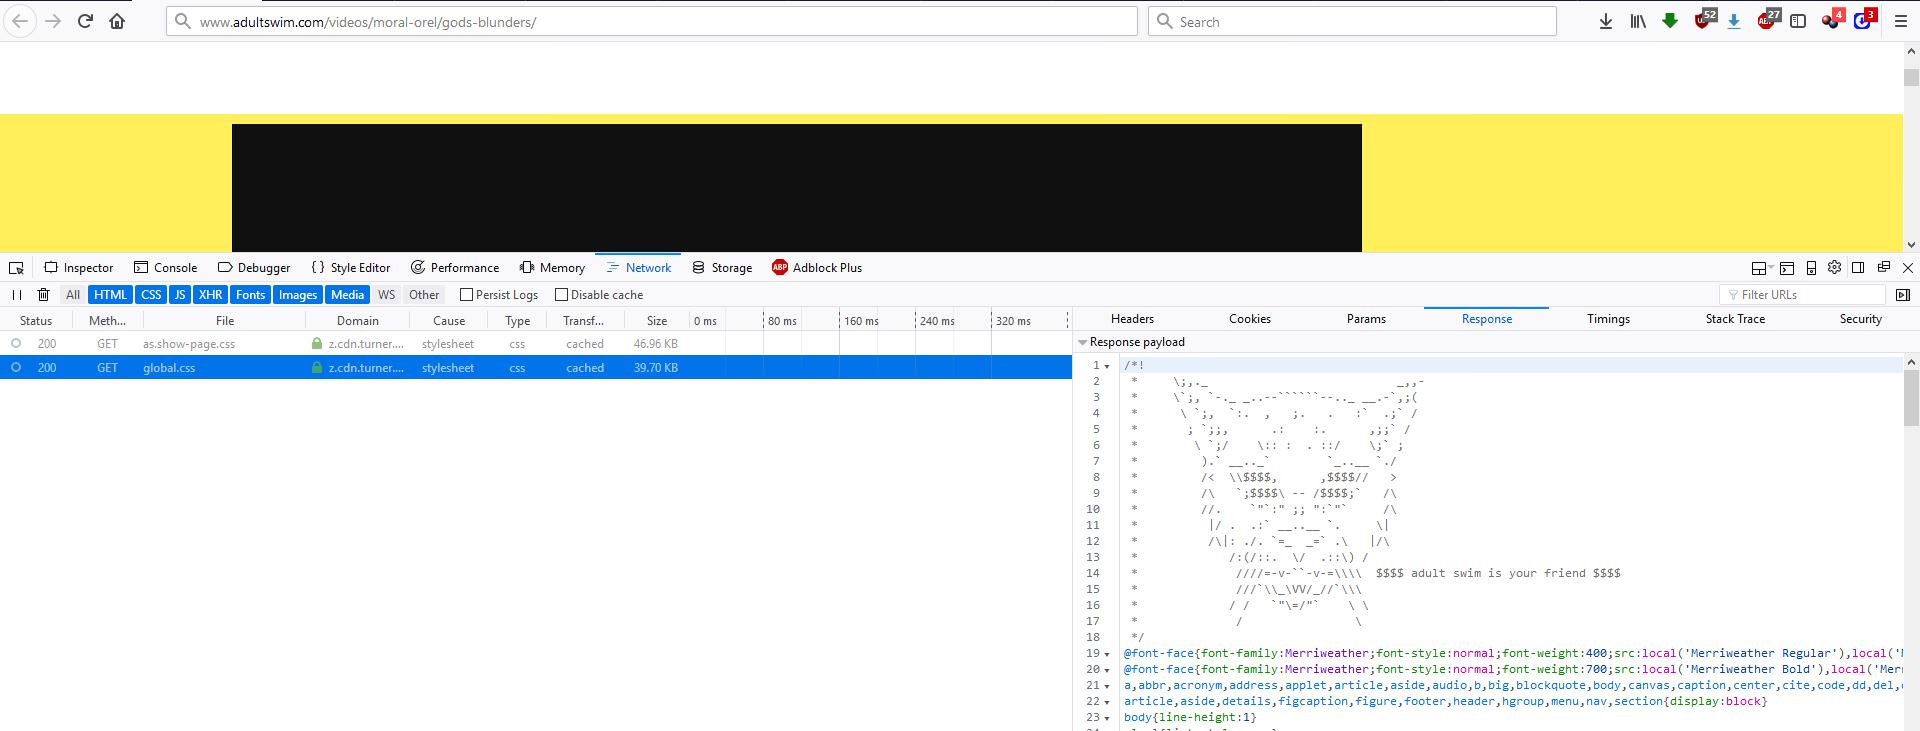Sort requests by Size column

657,321
